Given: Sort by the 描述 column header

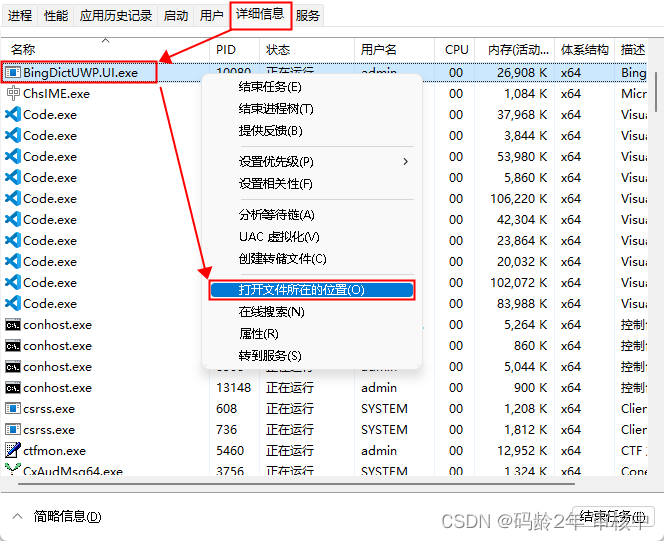Looking at the screenshot, I should pos(631,50).
